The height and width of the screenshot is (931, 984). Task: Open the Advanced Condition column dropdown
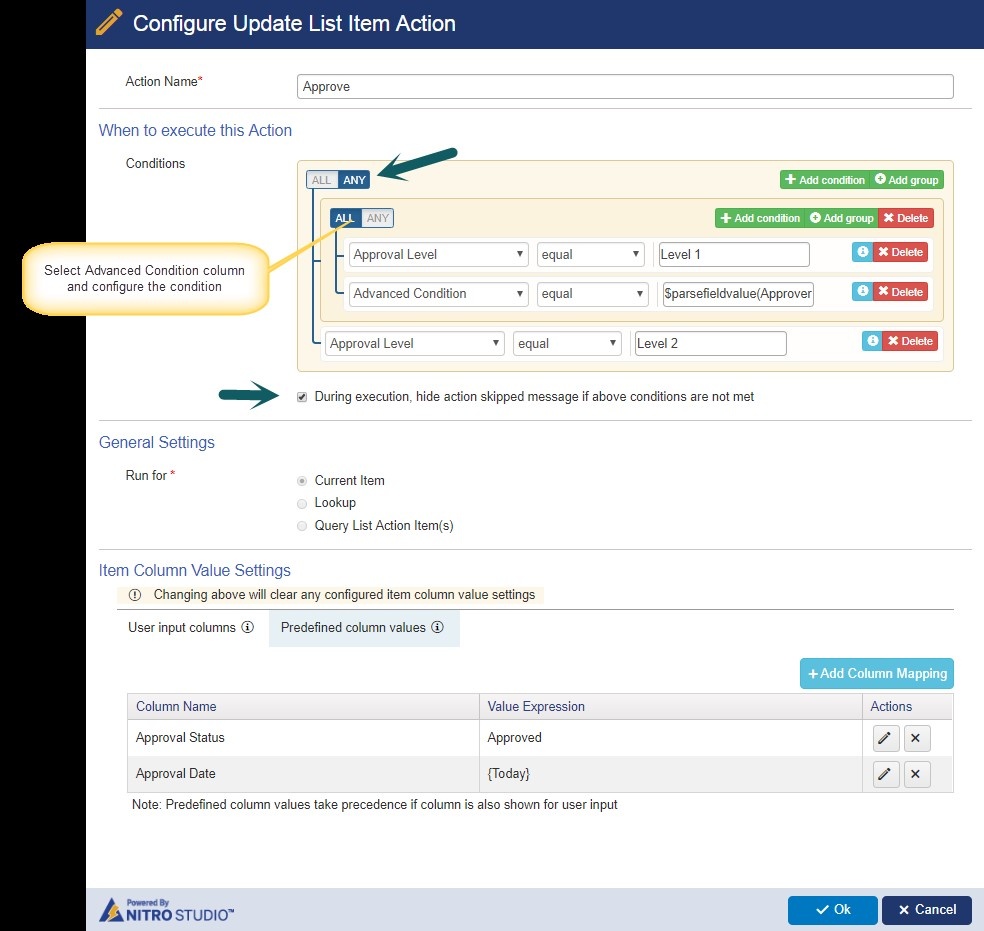(x=438, y=294)
